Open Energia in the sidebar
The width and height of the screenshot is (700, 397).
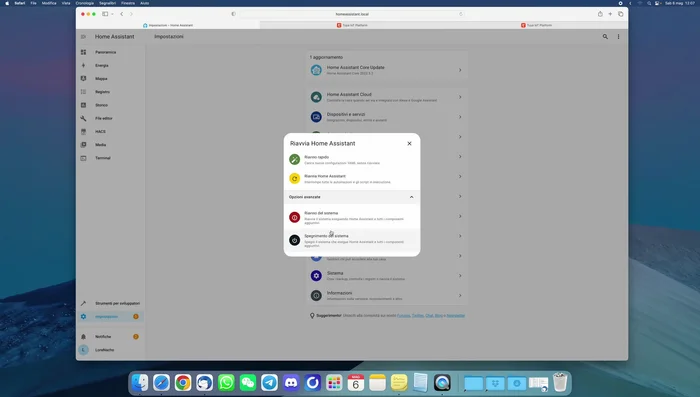tap(111, 65)
